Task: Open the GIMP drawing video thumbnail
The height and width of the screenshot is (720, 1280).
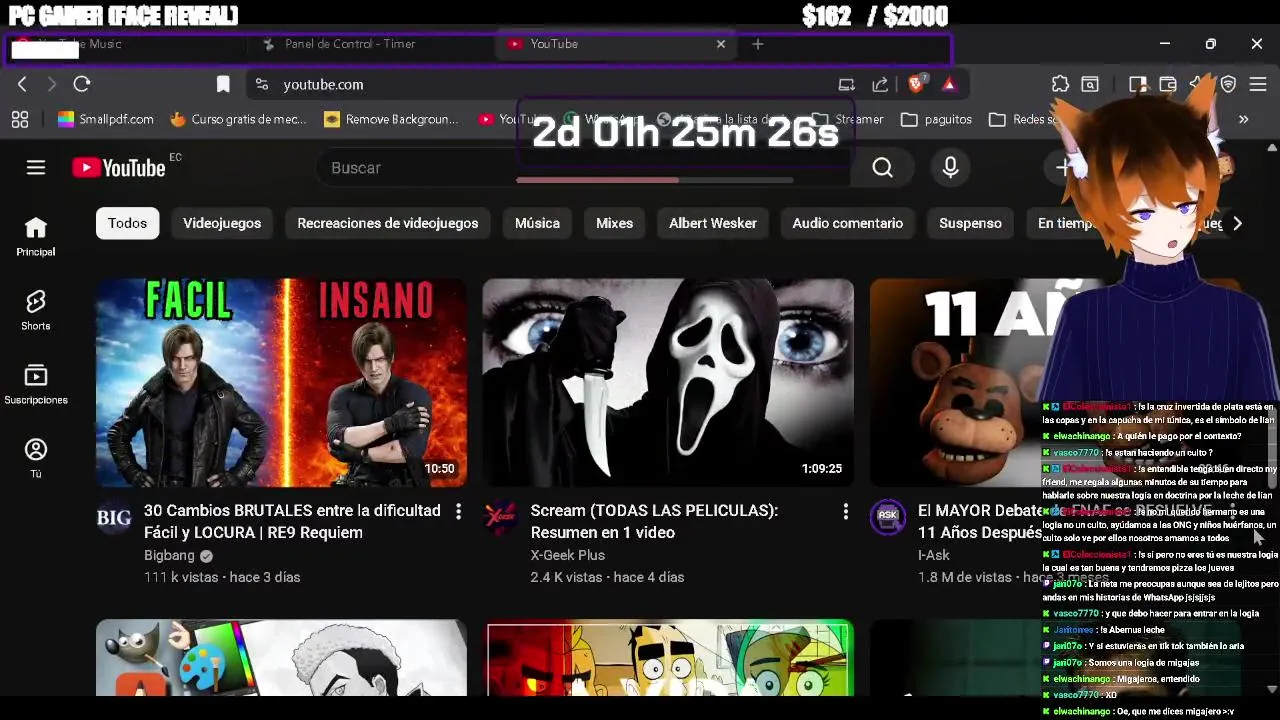Action: [x=281, y=658]
